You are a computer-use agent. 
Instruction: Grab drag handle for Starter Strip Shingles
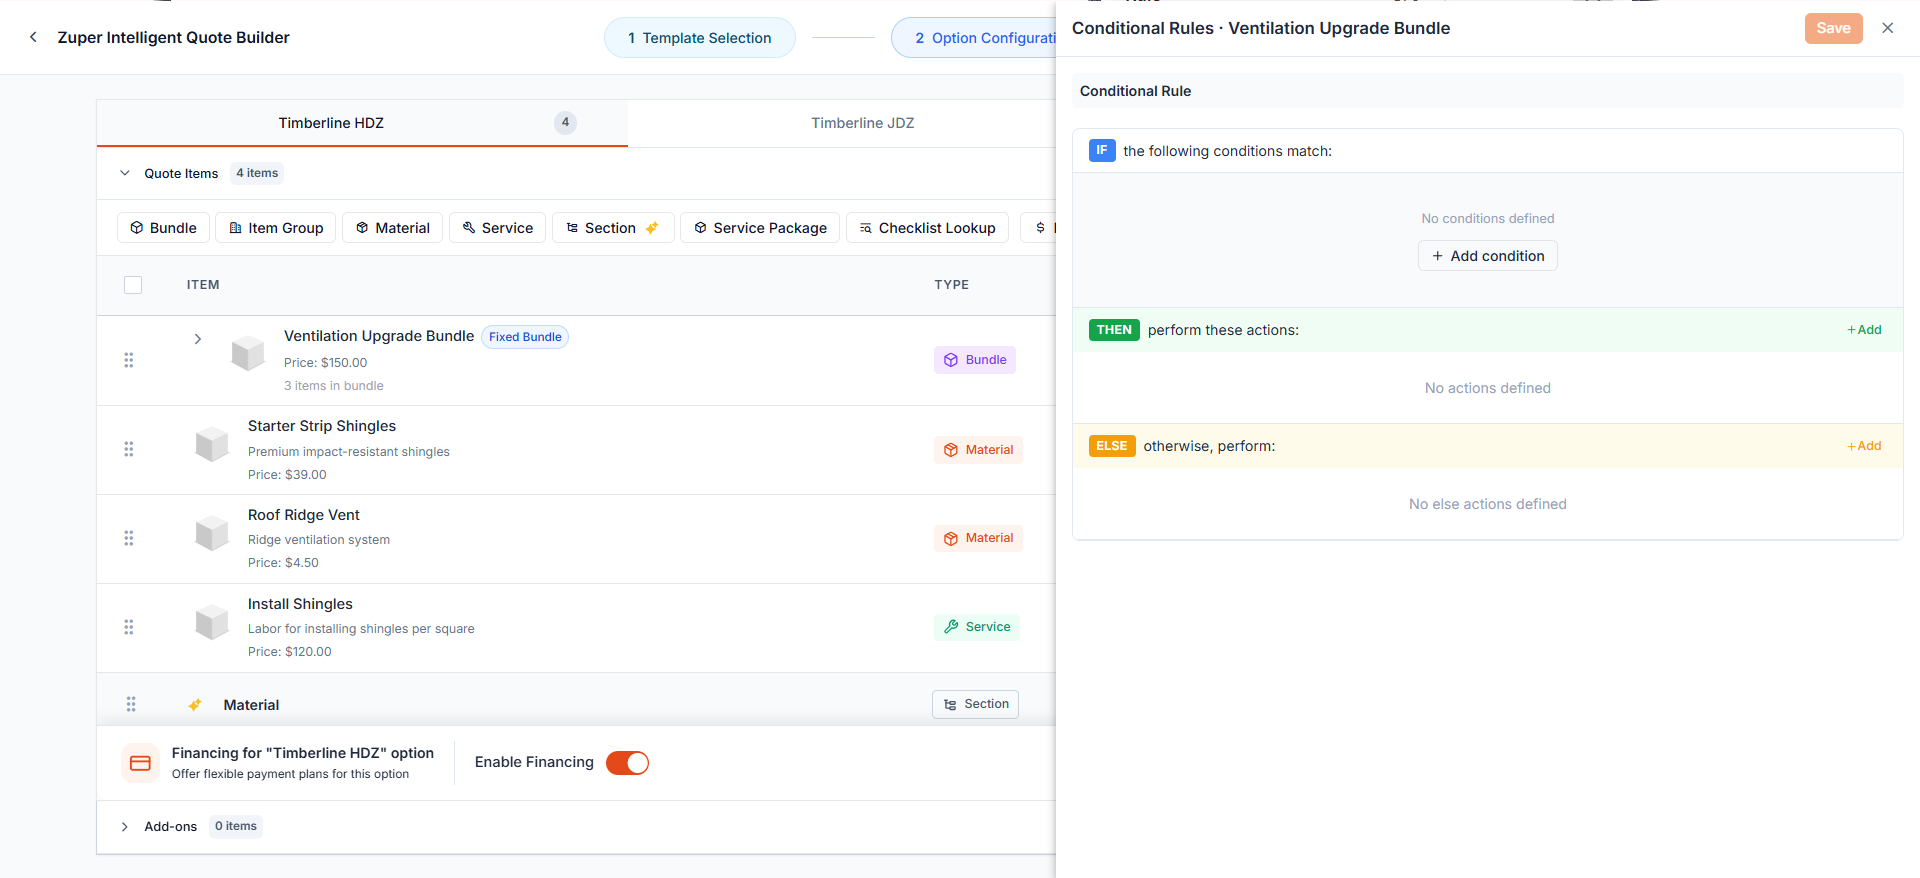(x=129, y=449)
